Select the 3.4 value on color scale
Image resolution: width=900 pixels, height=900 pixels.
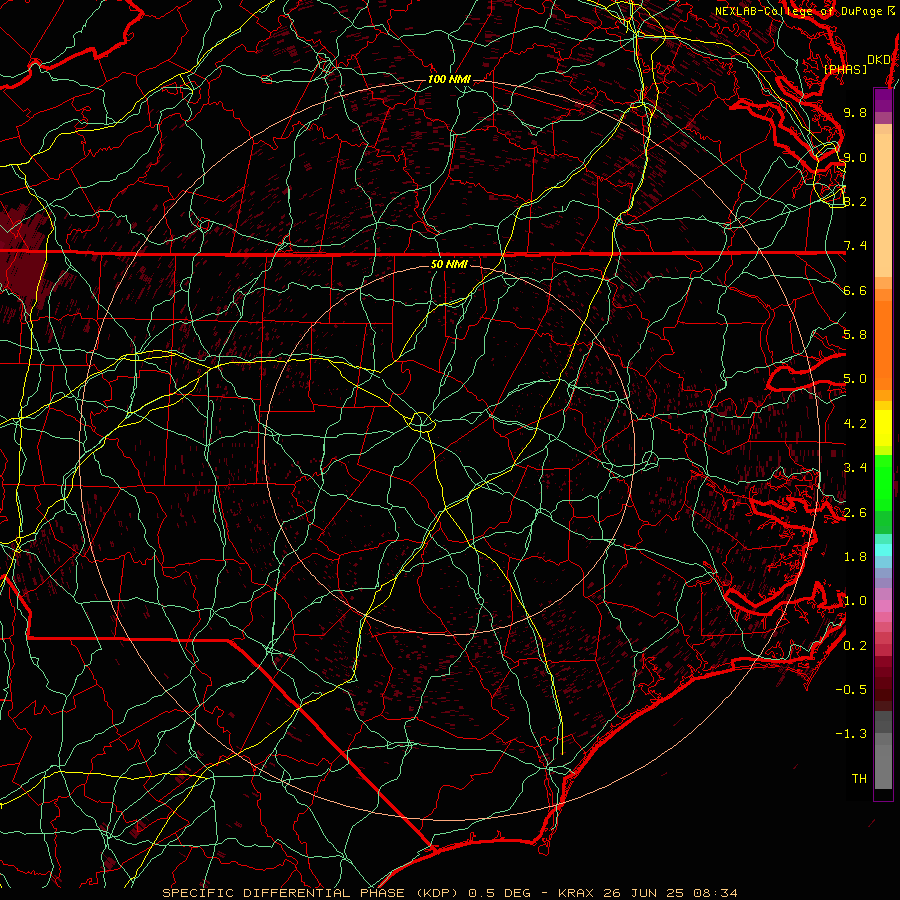(x=855, y=468)
